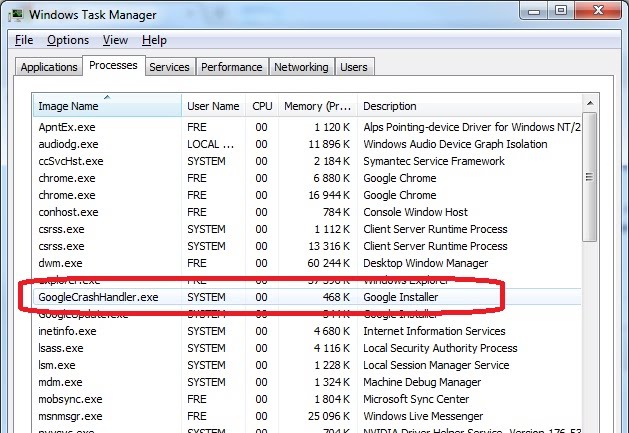Select the msnmsgr.exe process
The image size is (629, 433).
[x=307, y=416]
